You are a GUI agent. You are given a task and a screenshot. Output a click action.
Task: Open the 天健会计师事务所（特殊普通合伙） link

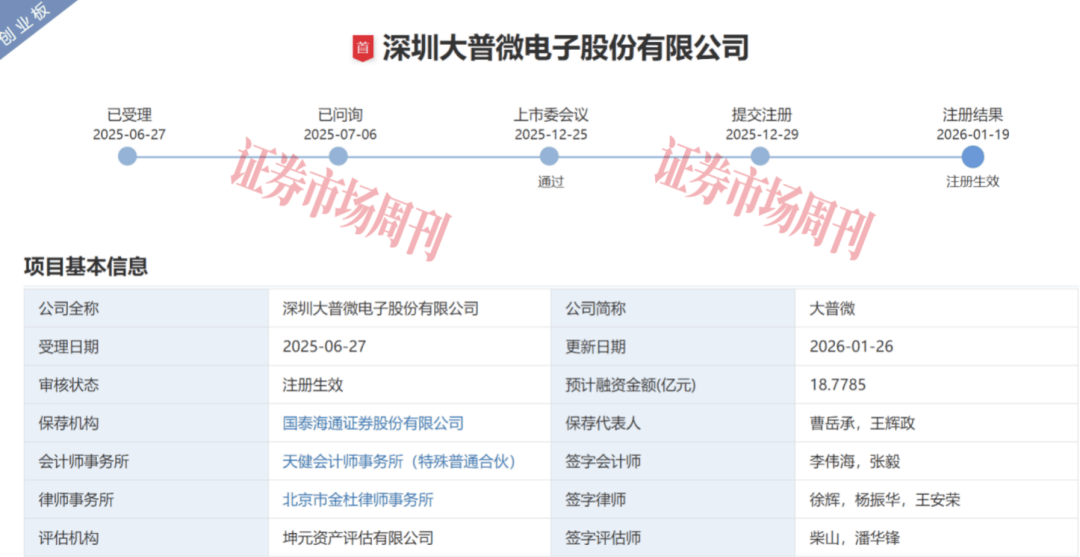[x=399, y=461]
